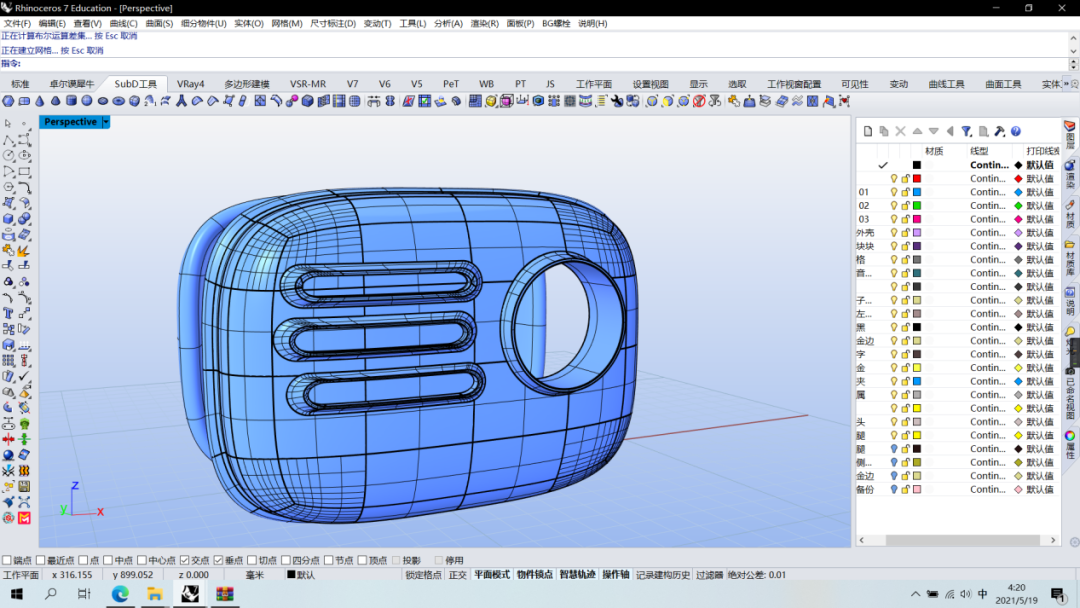
Task: Click the layer panel help icon
Action: coord(1015,131)
